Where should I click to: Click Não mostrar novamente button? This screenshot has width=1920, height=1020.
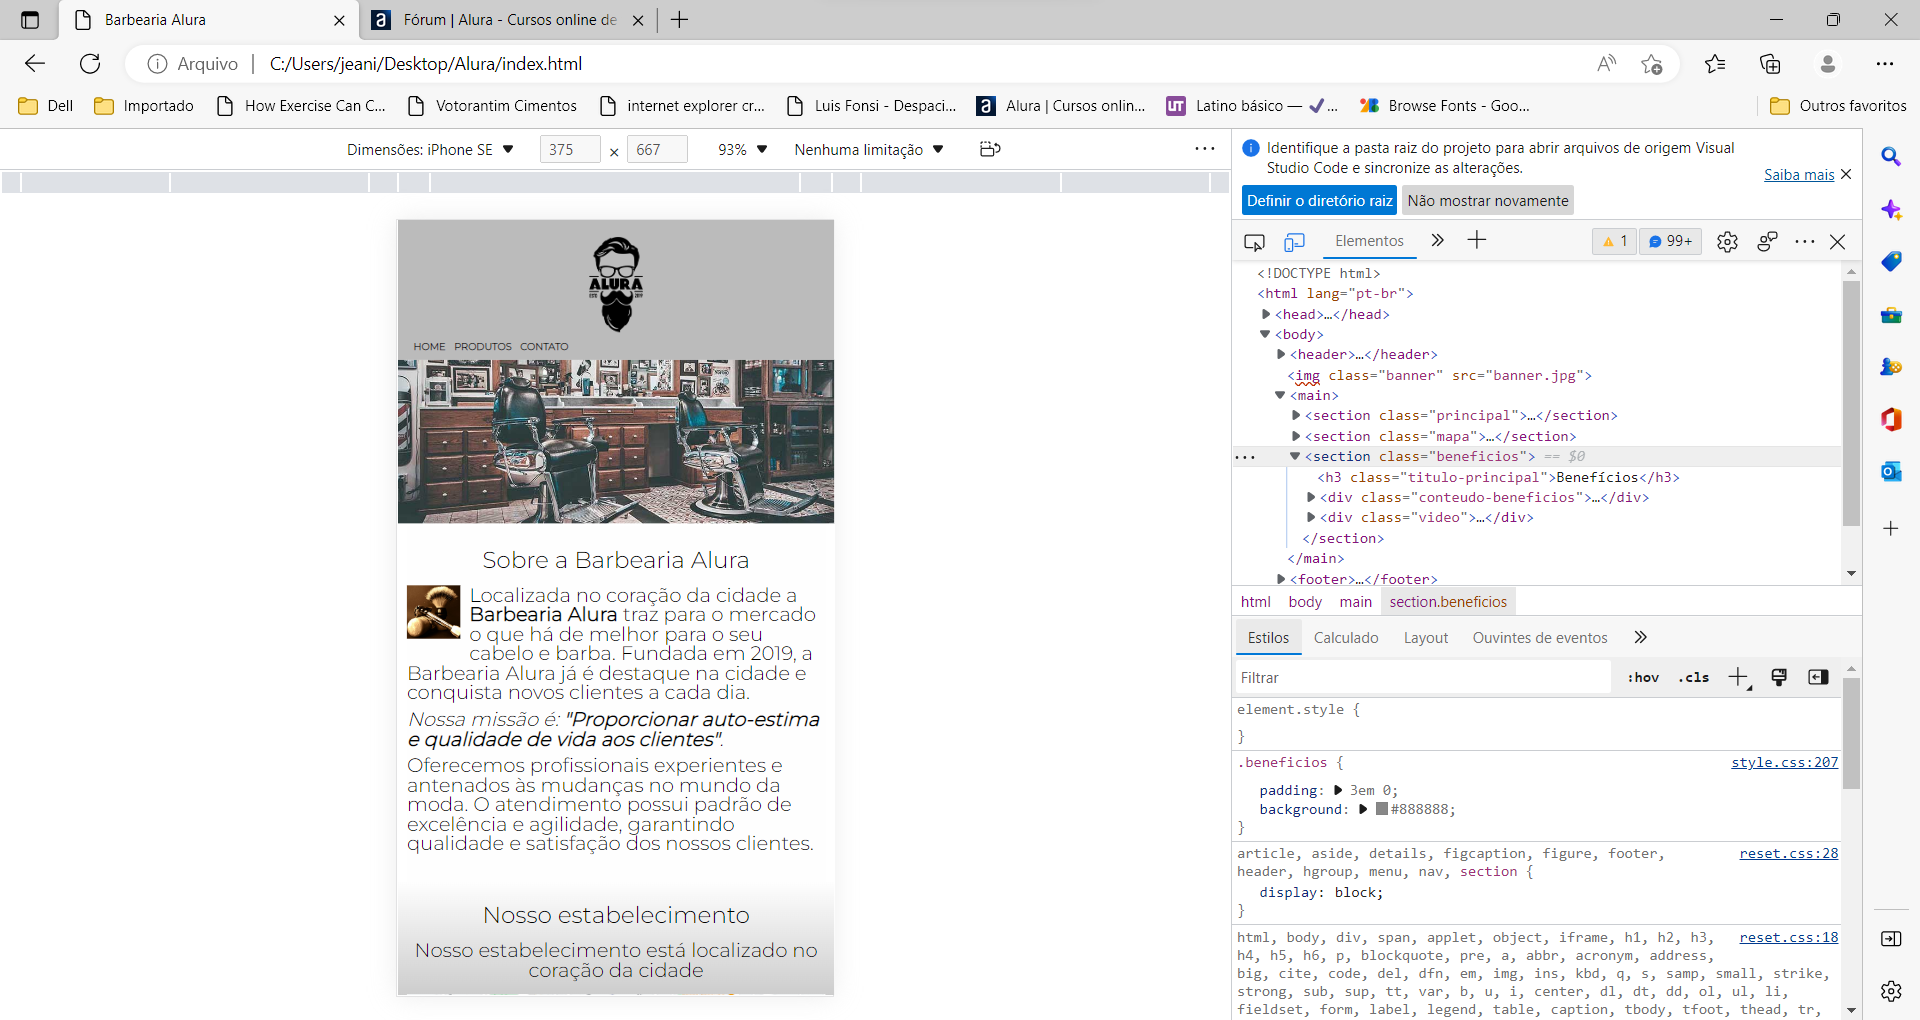1488,201
